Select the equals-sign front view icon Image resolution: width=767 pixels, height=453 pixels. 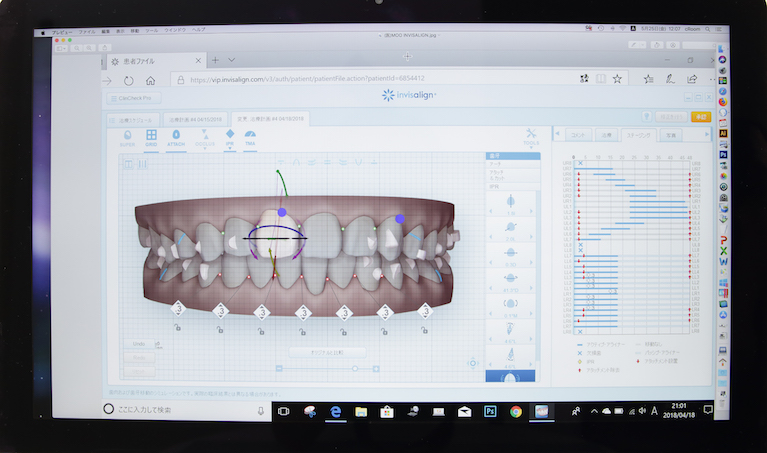tap(327, 162)
